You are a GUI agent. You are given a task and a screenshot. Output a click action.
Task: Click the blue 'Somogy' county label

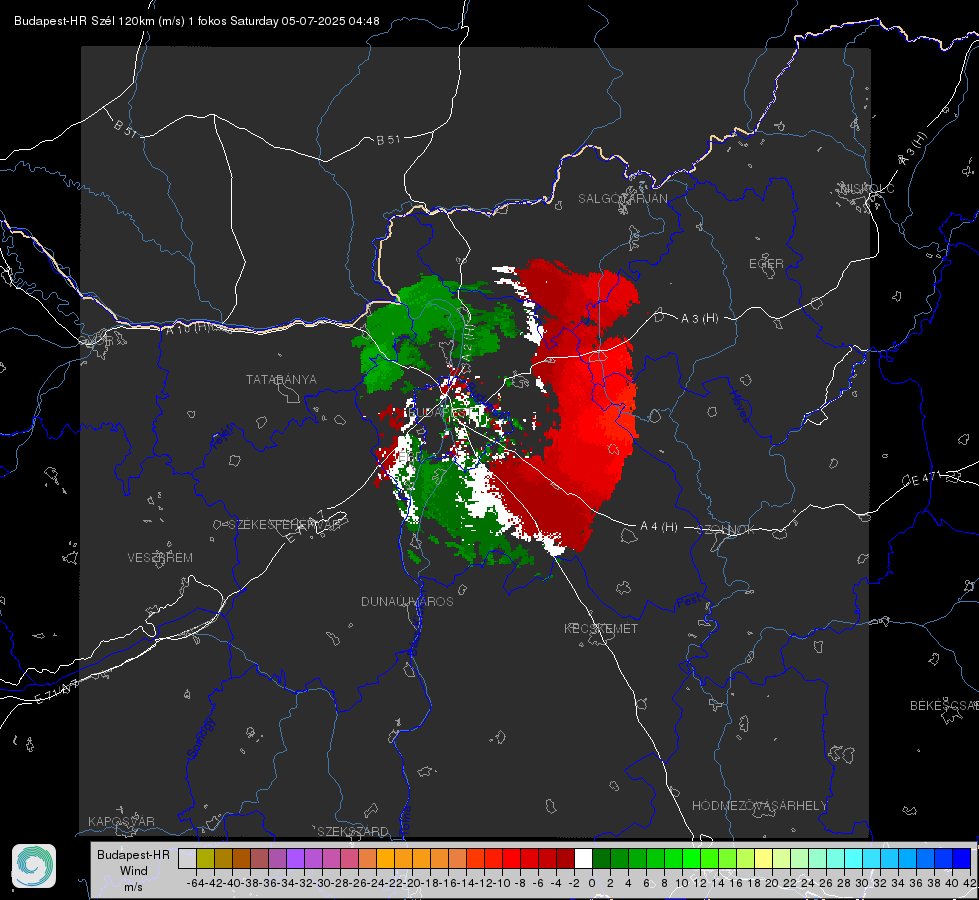(x=201, y=738)
